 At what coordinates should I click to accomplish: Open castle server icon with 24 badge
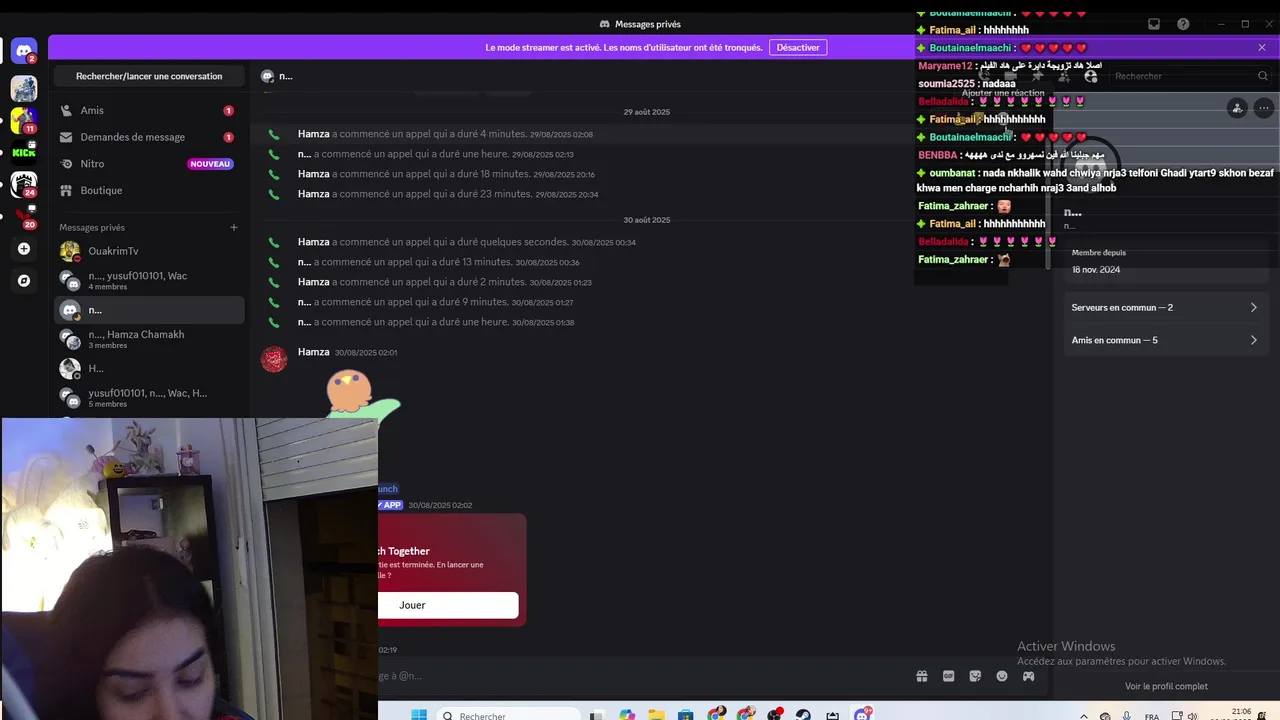point(24,185)
